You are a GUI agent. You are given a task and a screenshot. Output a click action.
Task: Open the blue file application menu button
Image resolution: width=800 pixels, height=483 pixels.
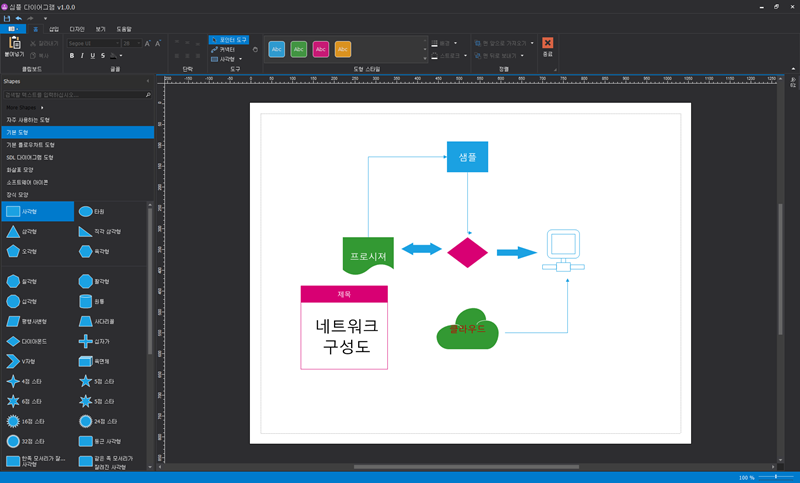click(13, 29)
